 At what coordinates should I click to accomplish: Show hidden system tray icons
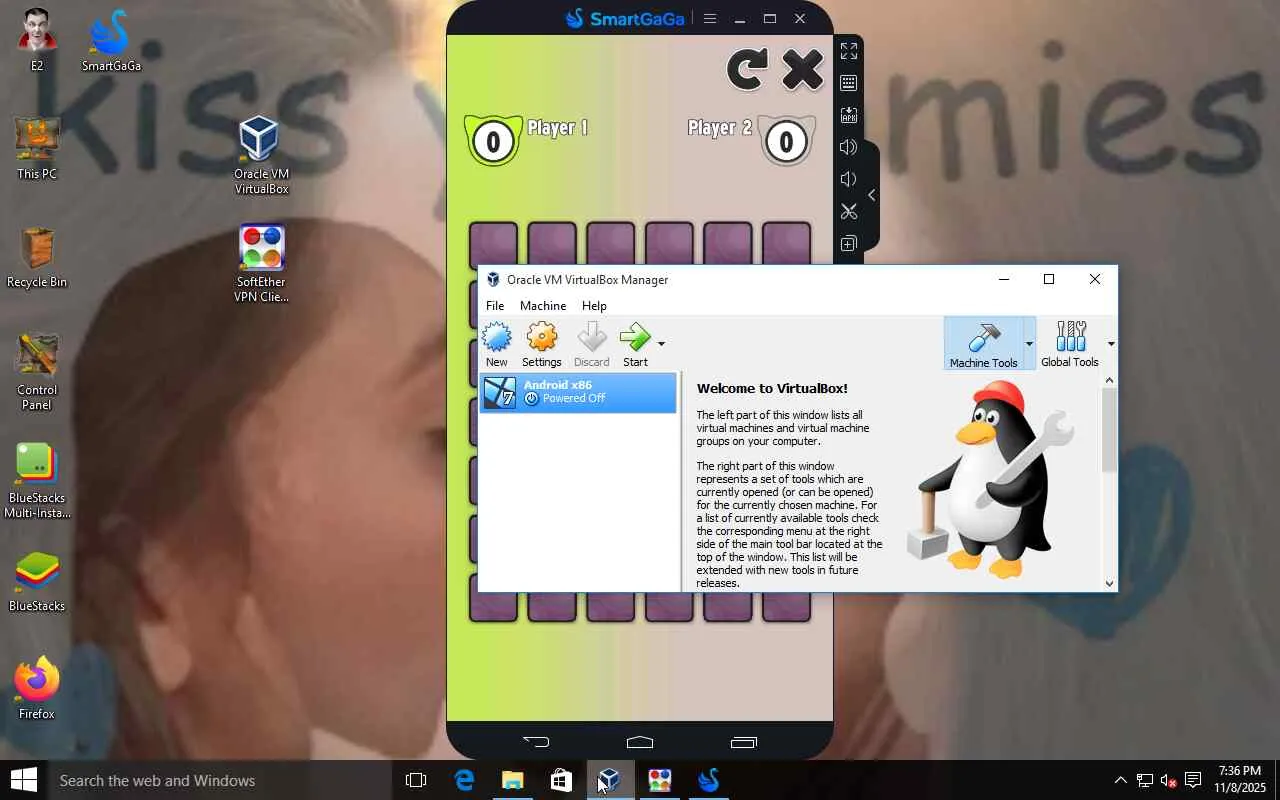pos(1120,780)
